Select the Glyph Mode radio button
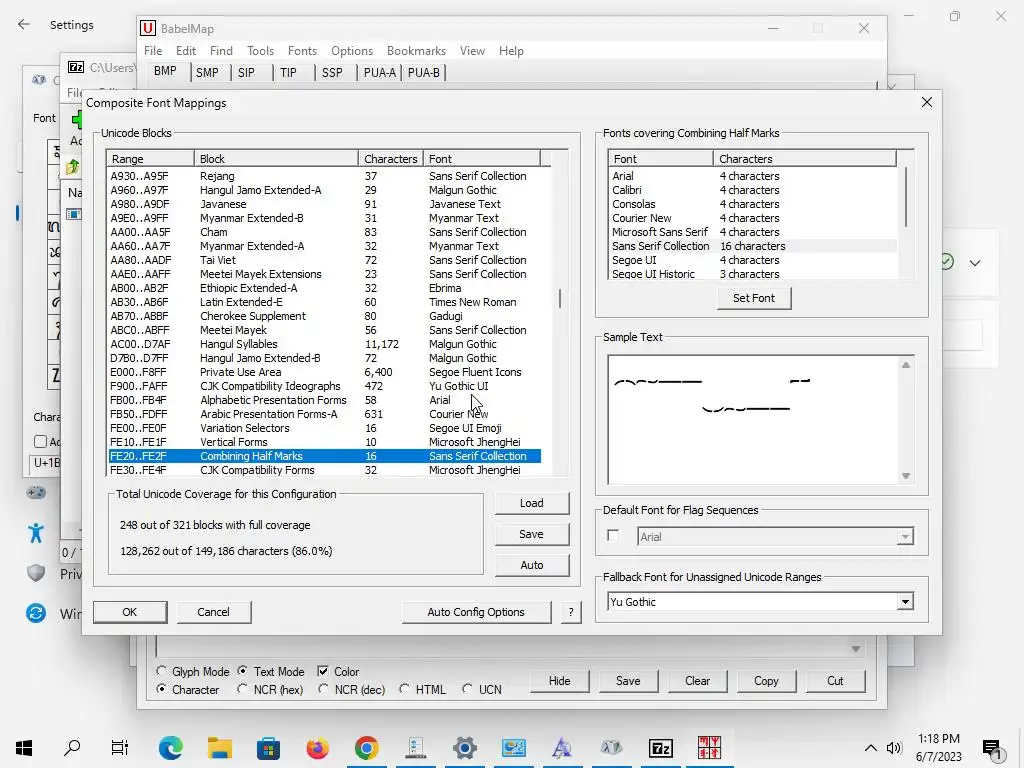This screenshot has width=1024, height=768. 161,671
